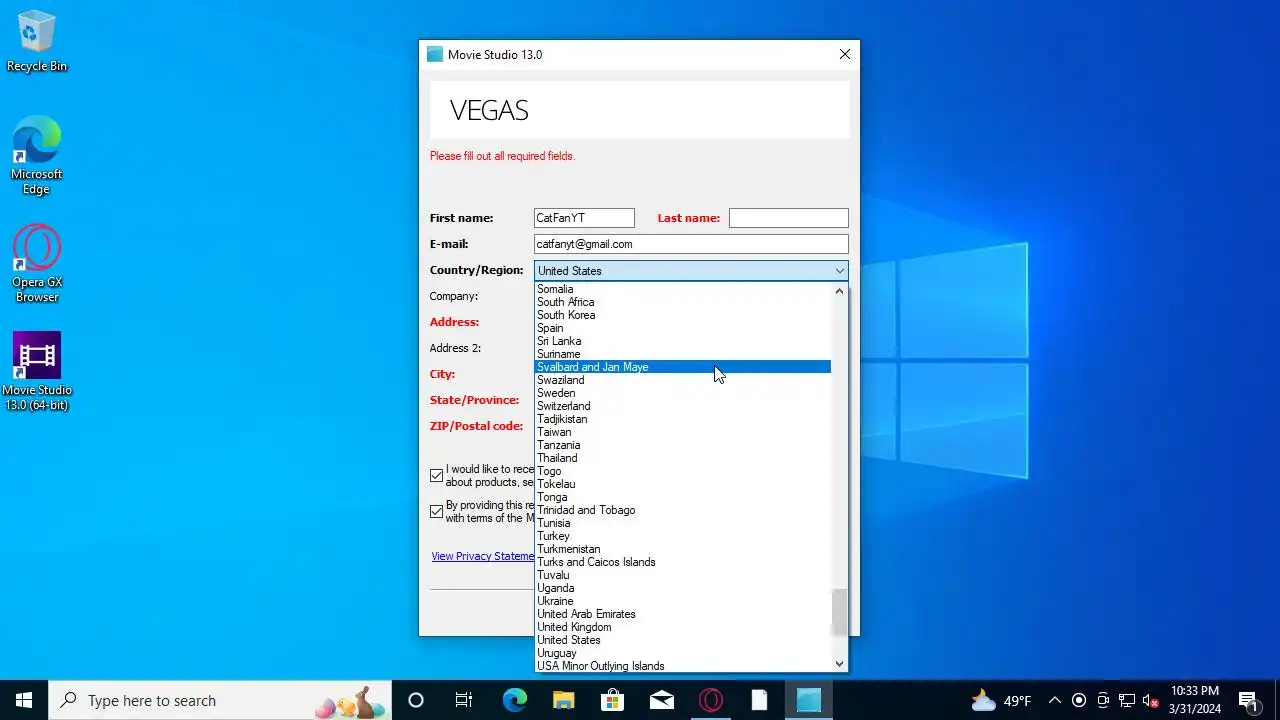This screenshot has width=1280, height=720.
Task: Open Microsoft Store from the taskbar
Action: (x=612, y=700)
